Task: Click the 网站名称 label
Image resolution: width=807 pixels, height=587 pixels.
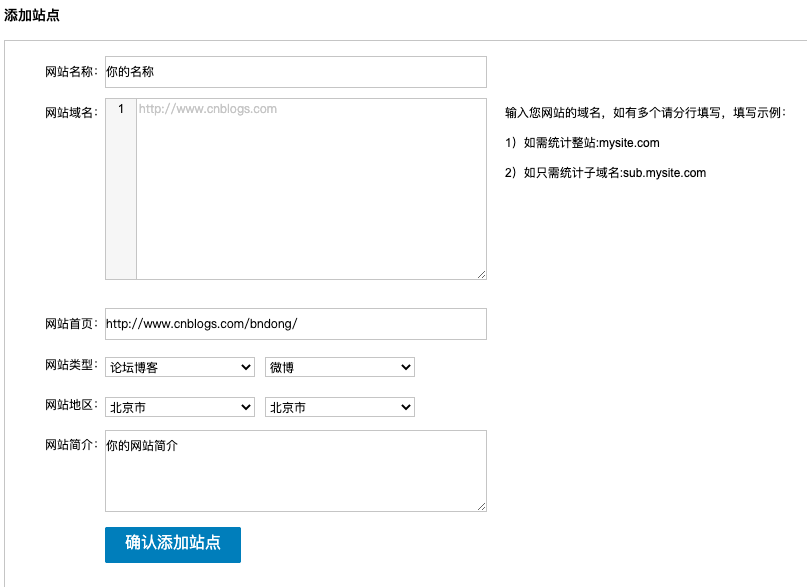Action: [71, 72]
